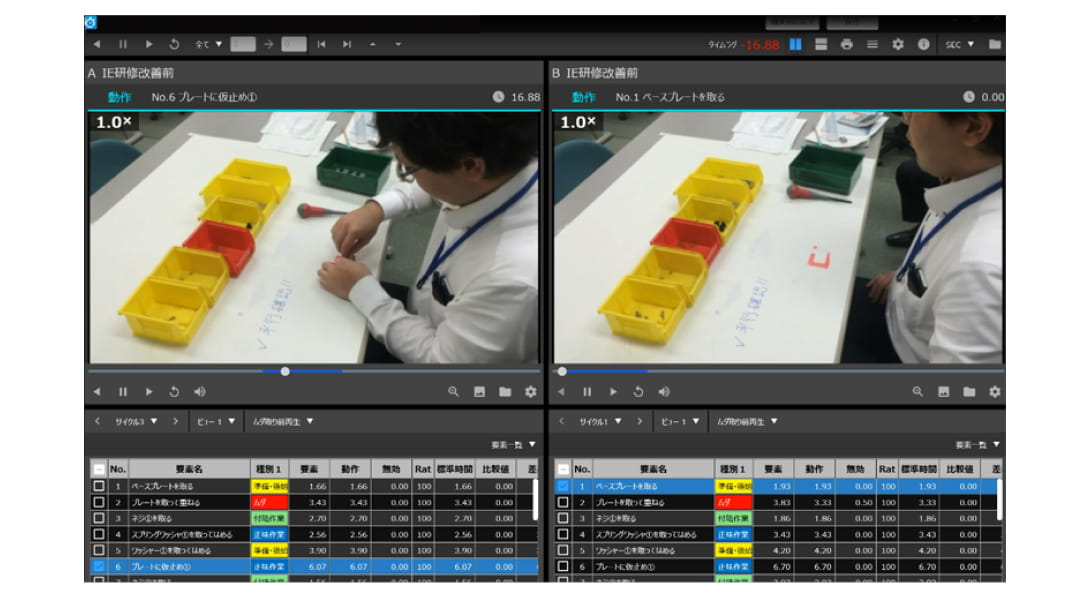Viewport: 1090px width, 600px height.
Task: Check row 2 checkbox in table A
Action: click(x=98, y=502)
